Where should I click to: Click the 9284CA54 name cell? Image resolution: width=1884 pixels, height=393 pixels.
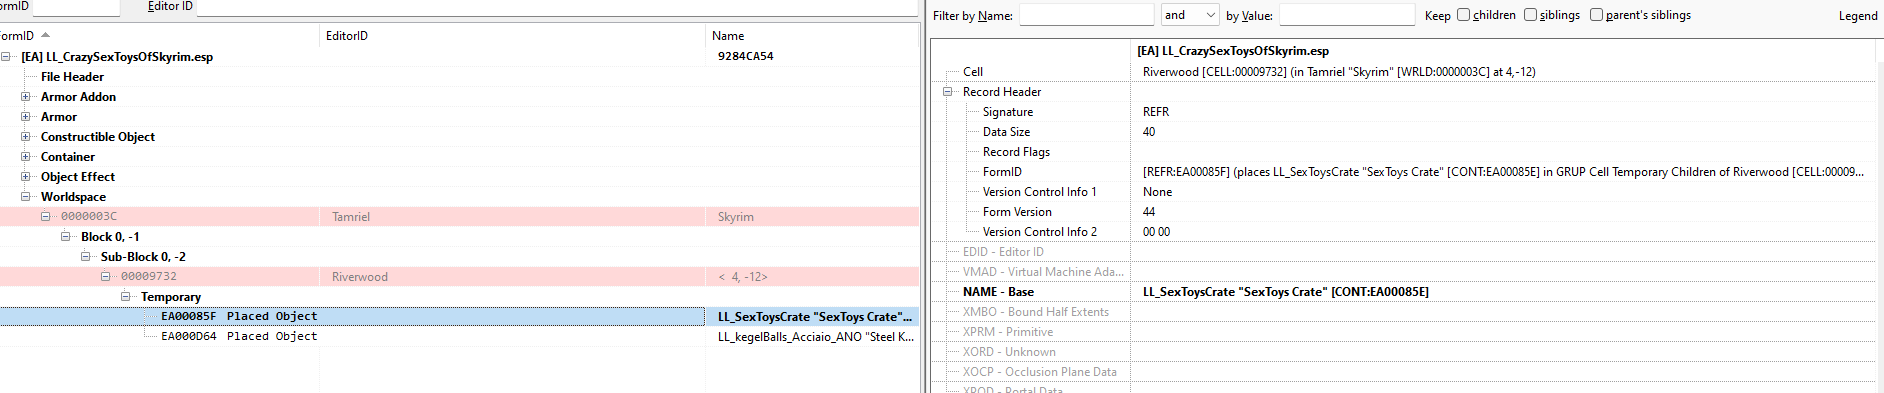[x=745, y=57]
